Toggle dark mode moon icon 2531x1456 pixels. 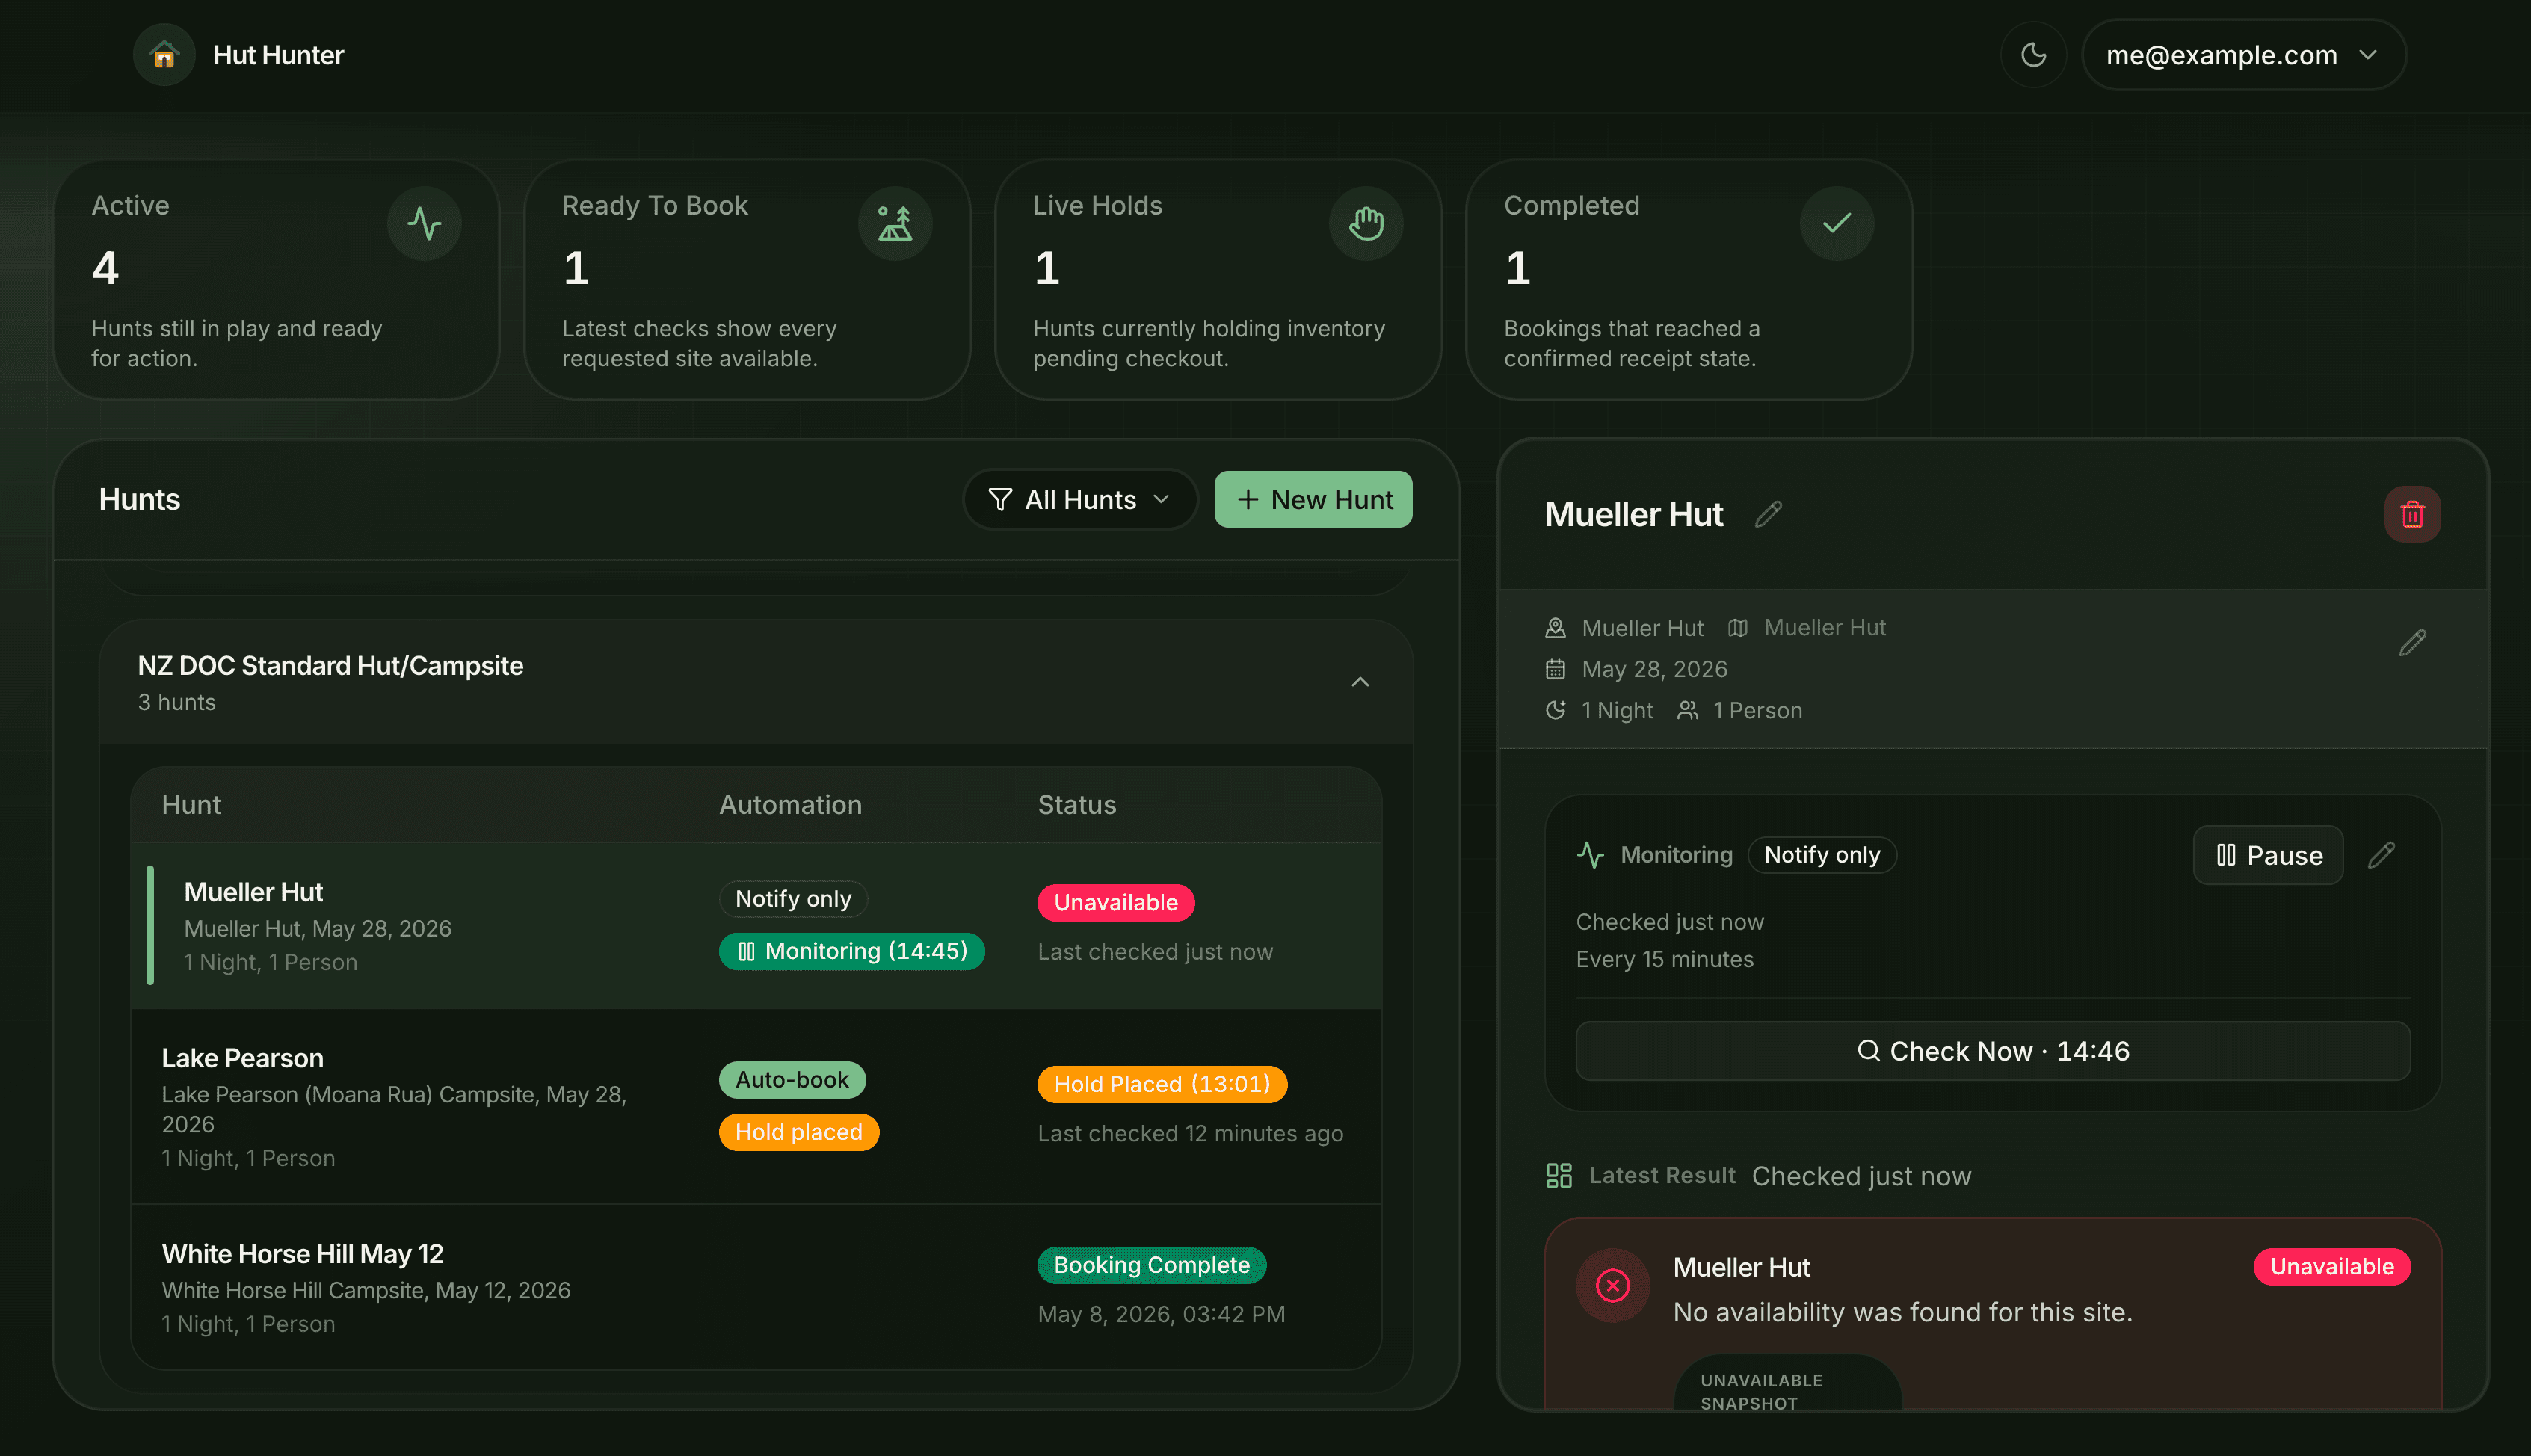click(2033, 55)
